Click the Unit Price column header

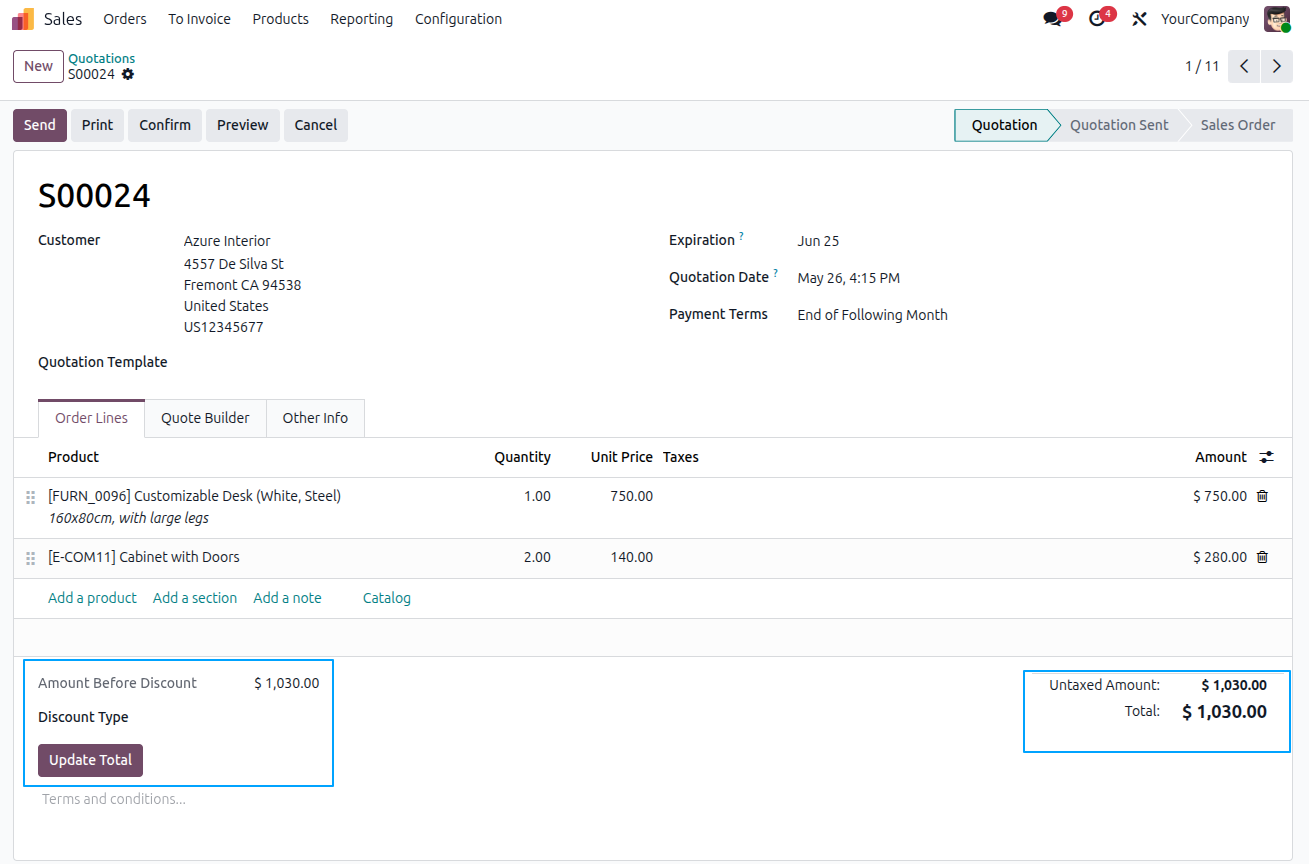click(x=621, y=457)
